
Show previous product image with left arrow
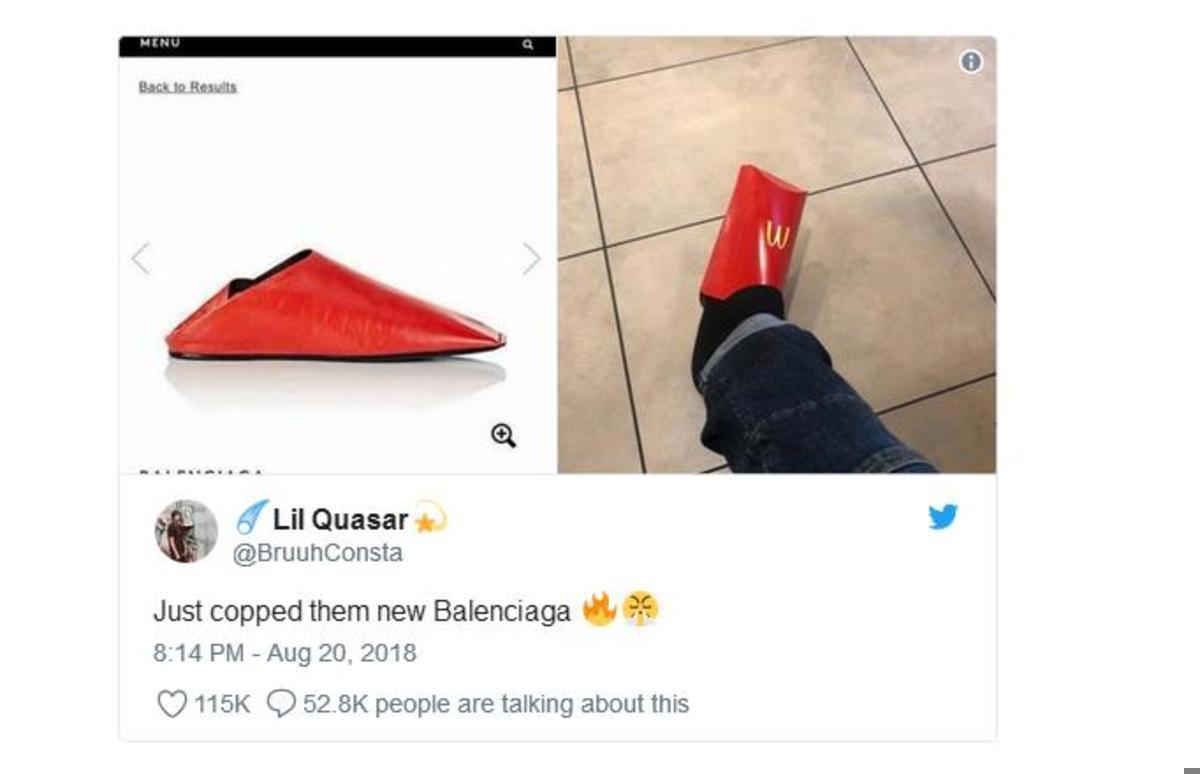[x=141, y=259]
